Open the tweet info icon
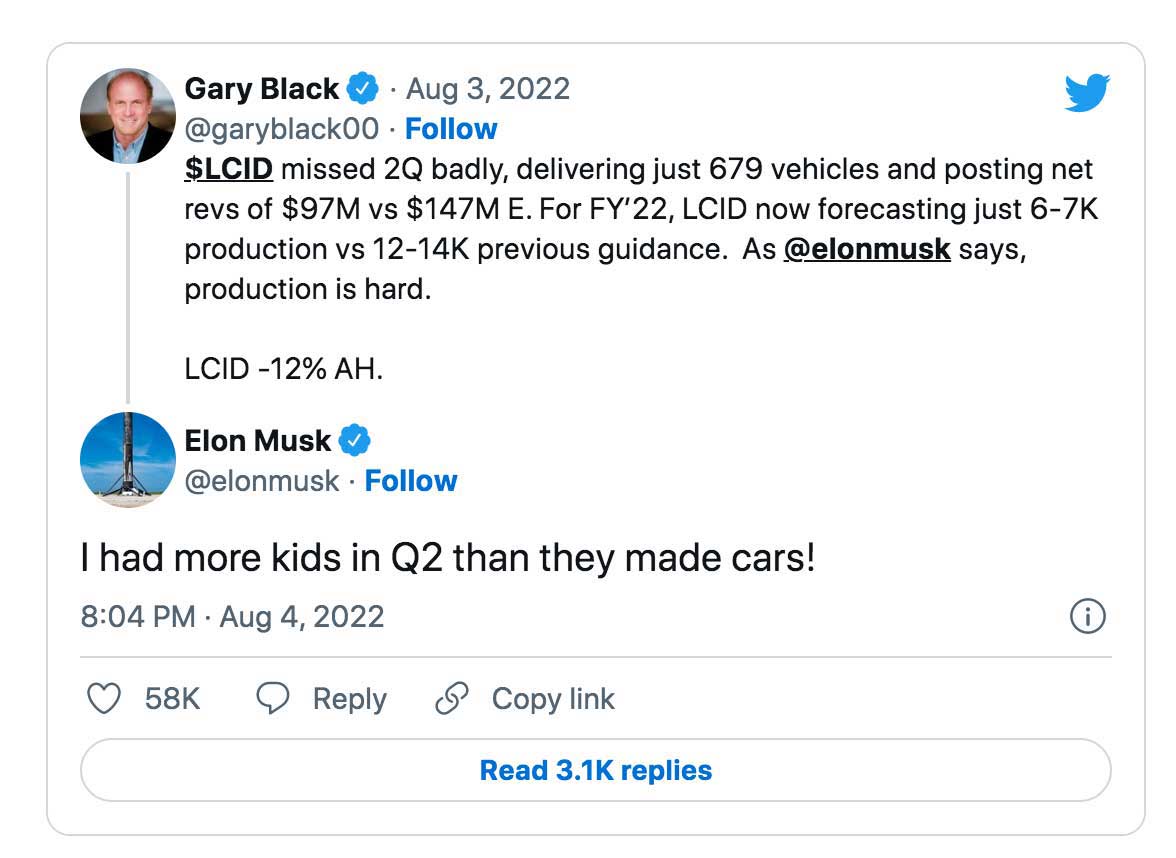Image resolution: width=1176 pixels, height=858 pixels. tap(1088, 617)
